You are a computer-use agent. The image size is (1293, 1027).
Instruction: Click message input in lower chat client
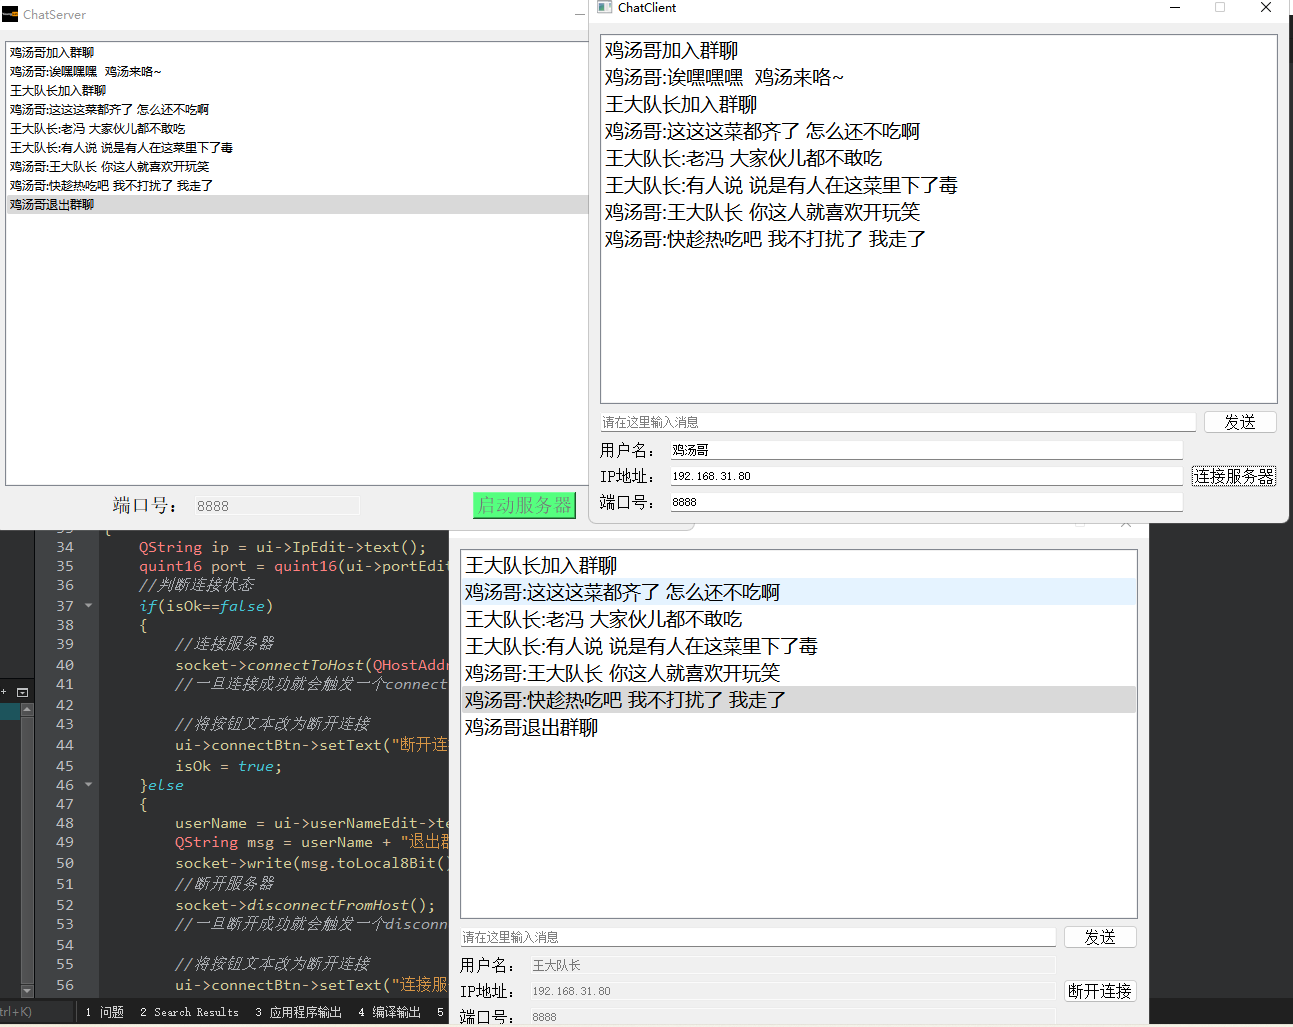point(758,937)
